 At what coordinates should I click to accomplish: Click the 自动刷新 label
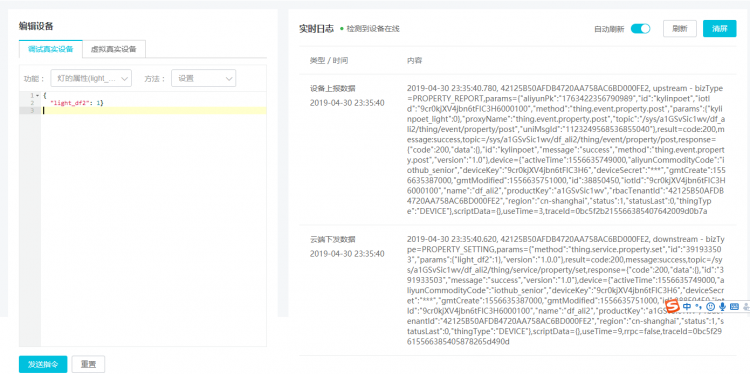609,29
